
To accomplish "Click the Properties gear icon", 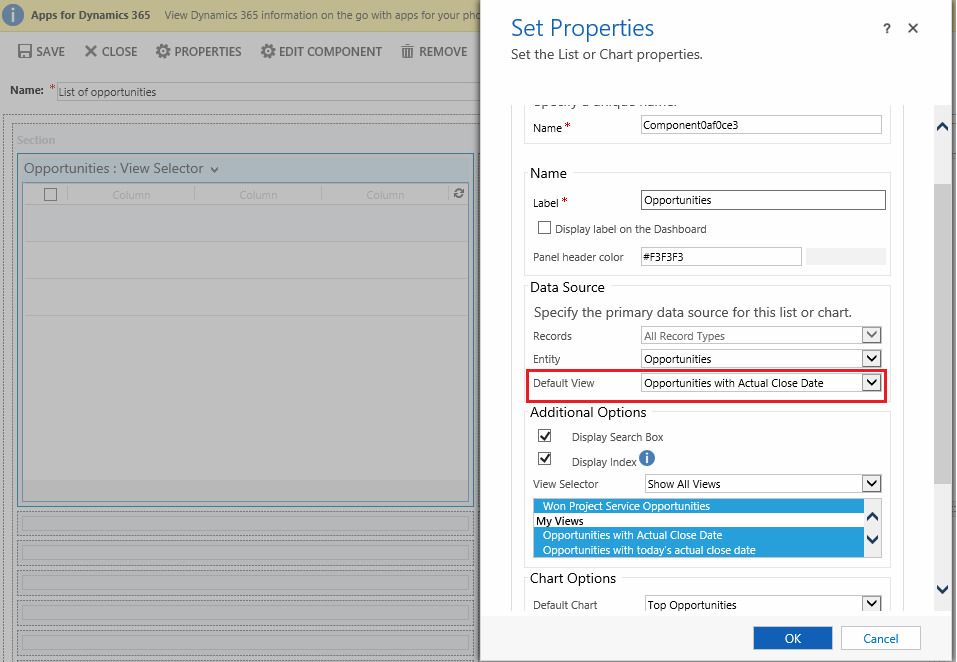I will pos(163,51).
